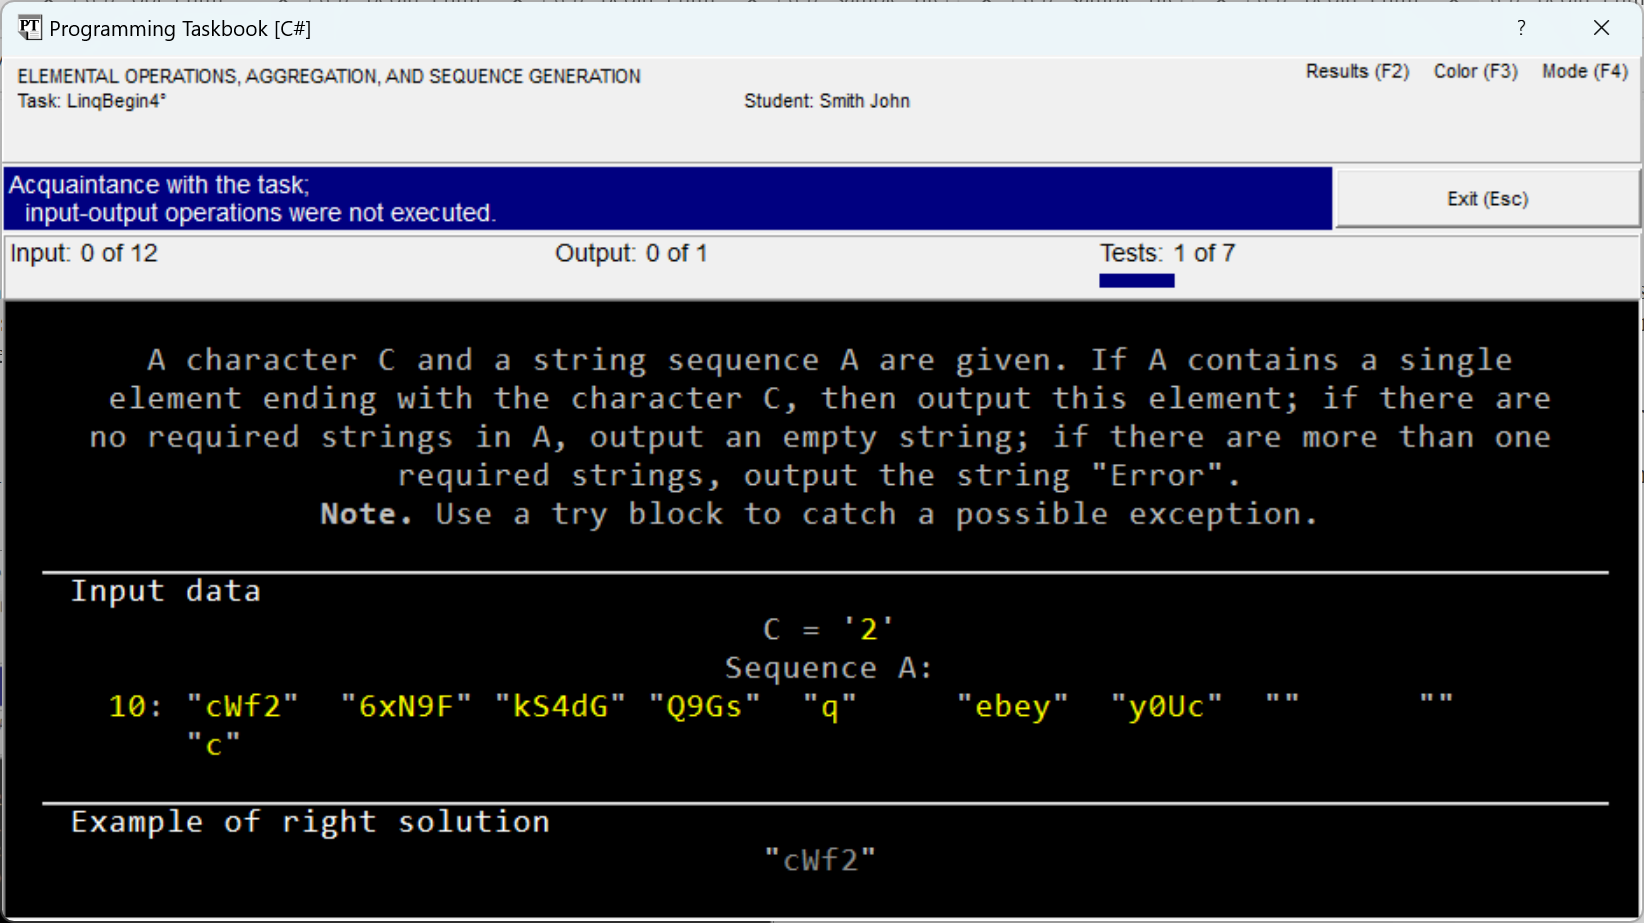Click the "Input data" section header
The image size is (1644, 923).
pos(166,591)
